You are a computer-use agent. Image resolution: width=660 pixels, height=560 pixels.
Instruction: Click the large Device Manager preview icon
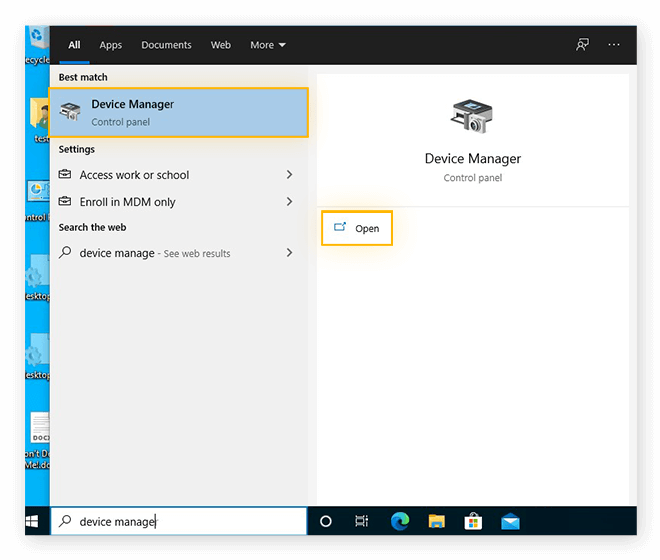coord(472,117)
